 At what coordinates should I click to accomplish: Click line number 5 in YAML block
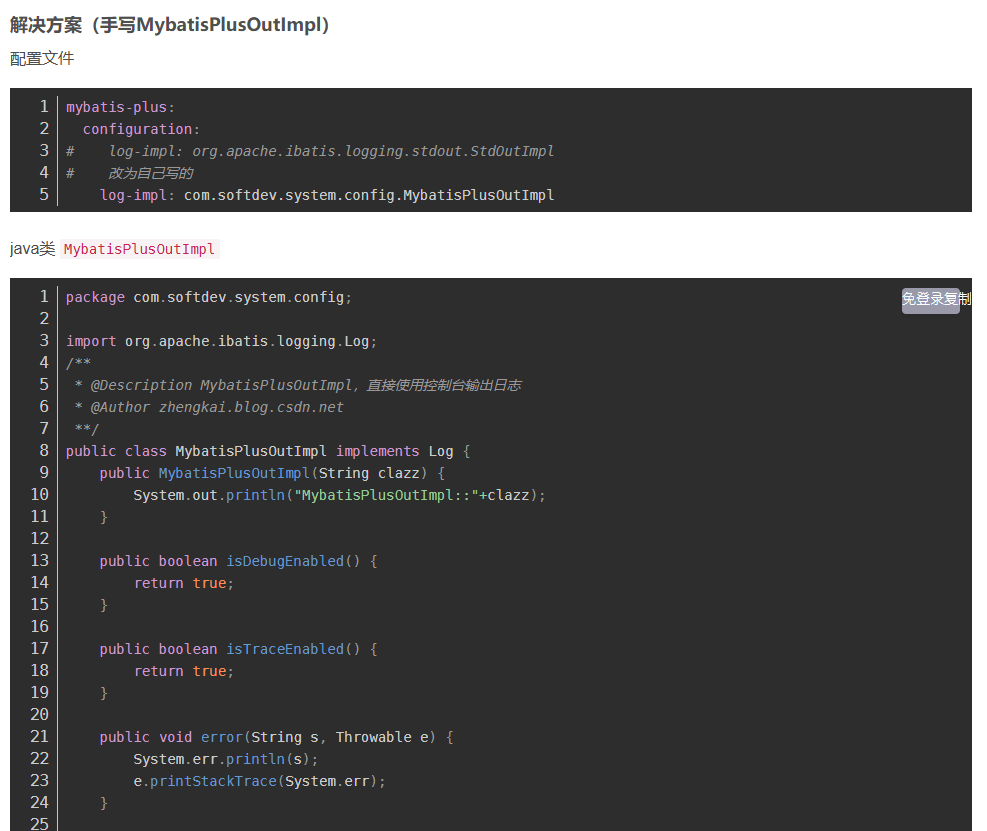point(44,195)
